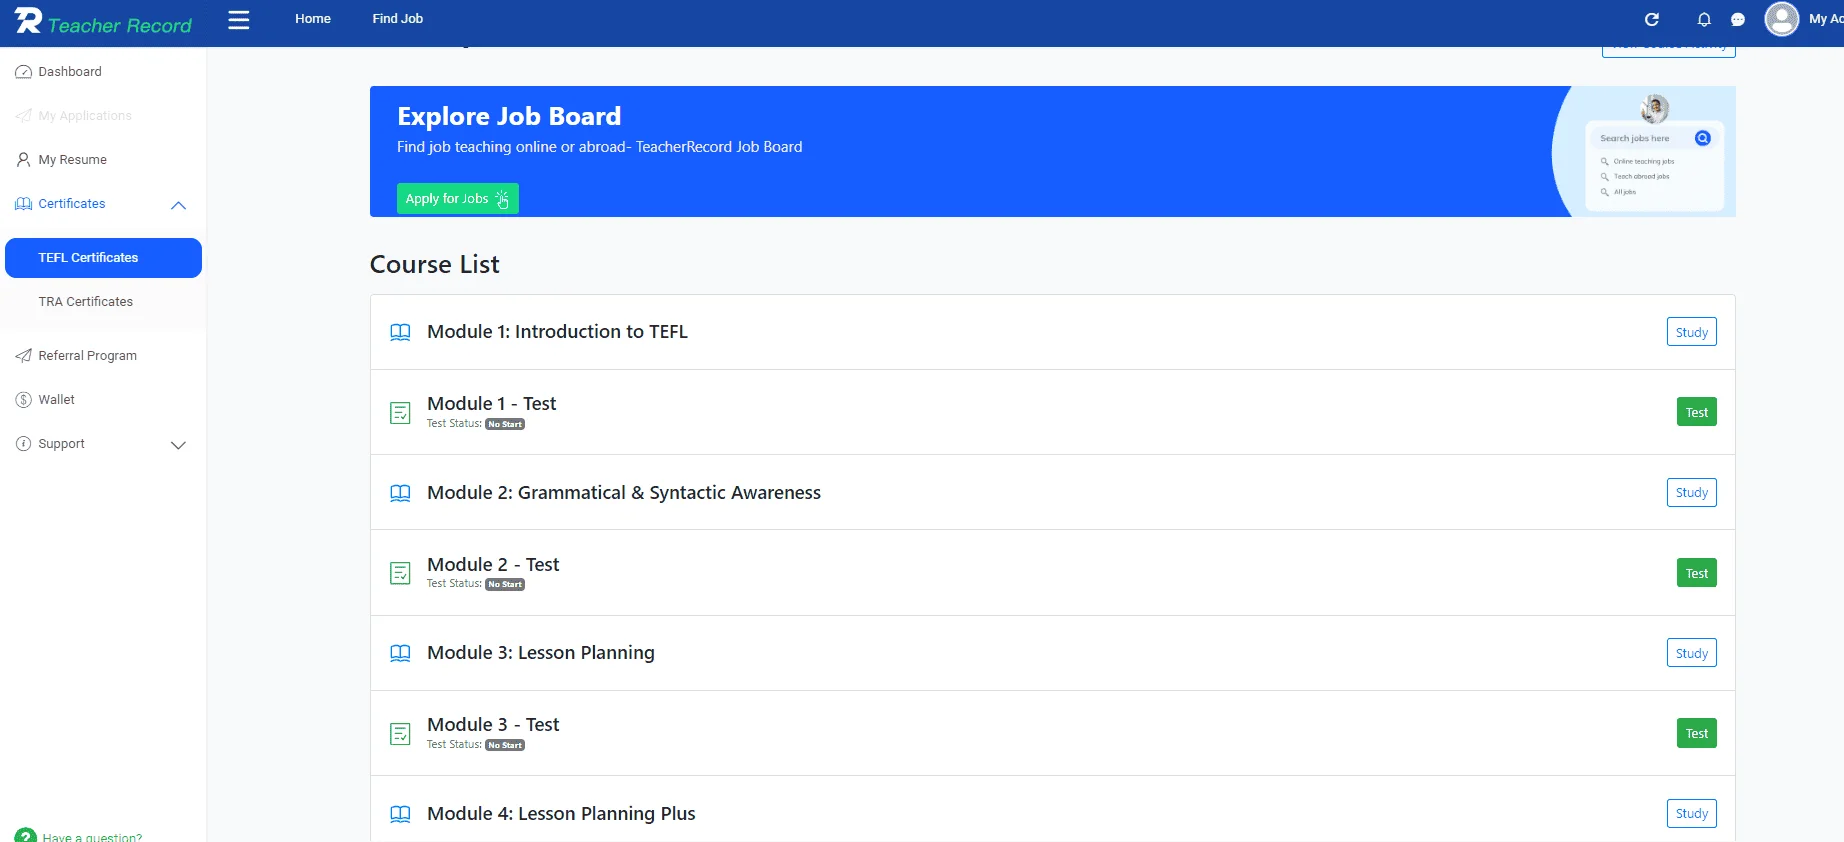Collapse the Certificates submenu chevron
This screenshot has height=842, width=1844.
[179, 205]
